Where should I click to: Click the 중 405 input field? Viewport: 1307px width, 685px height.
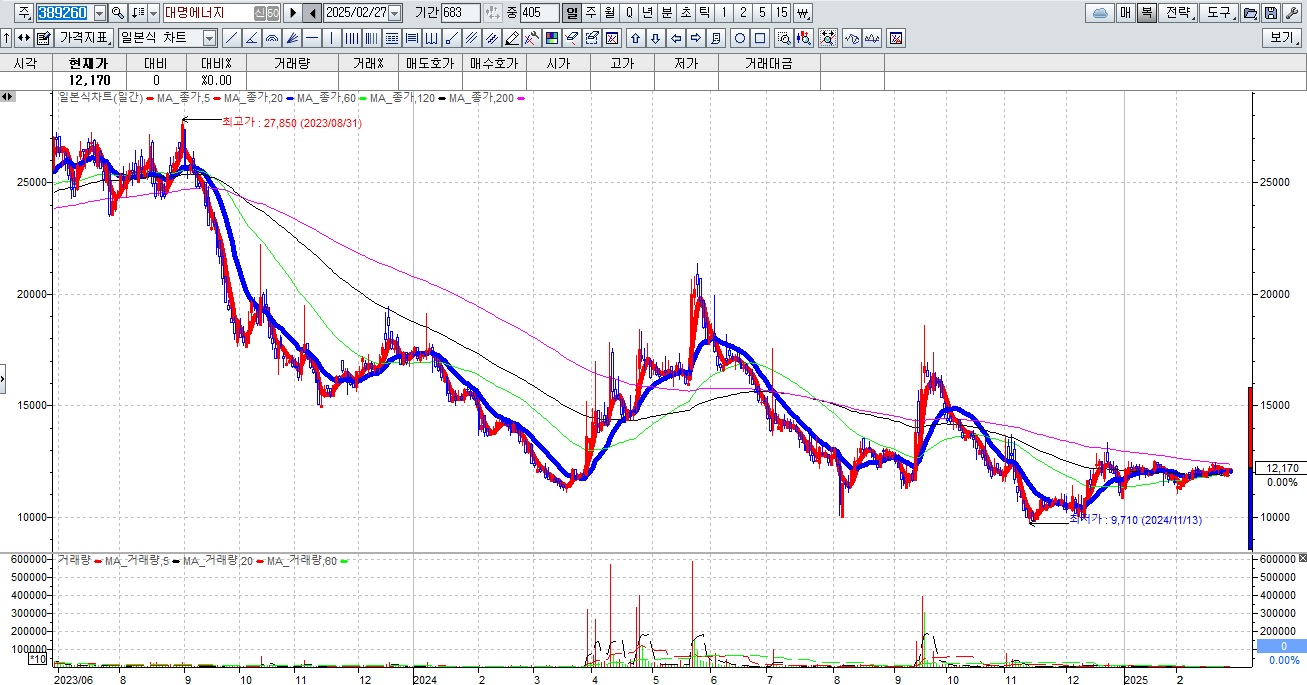539,13
